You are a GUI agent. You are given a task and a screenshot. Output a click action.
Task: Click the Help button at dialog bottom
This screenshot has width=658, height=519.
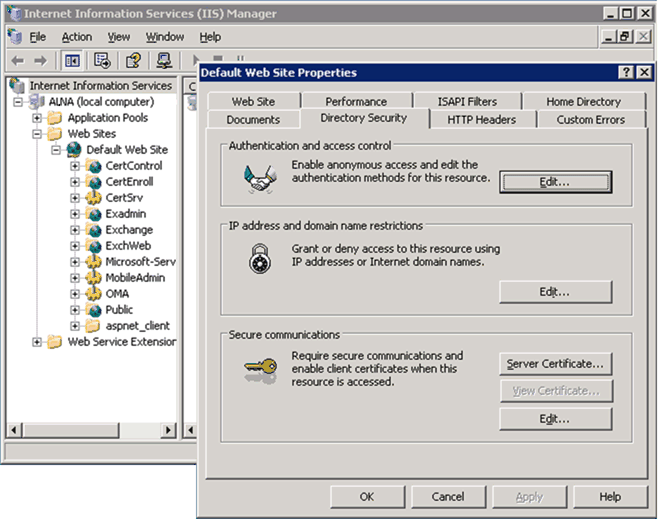click(x=610, y=497)
